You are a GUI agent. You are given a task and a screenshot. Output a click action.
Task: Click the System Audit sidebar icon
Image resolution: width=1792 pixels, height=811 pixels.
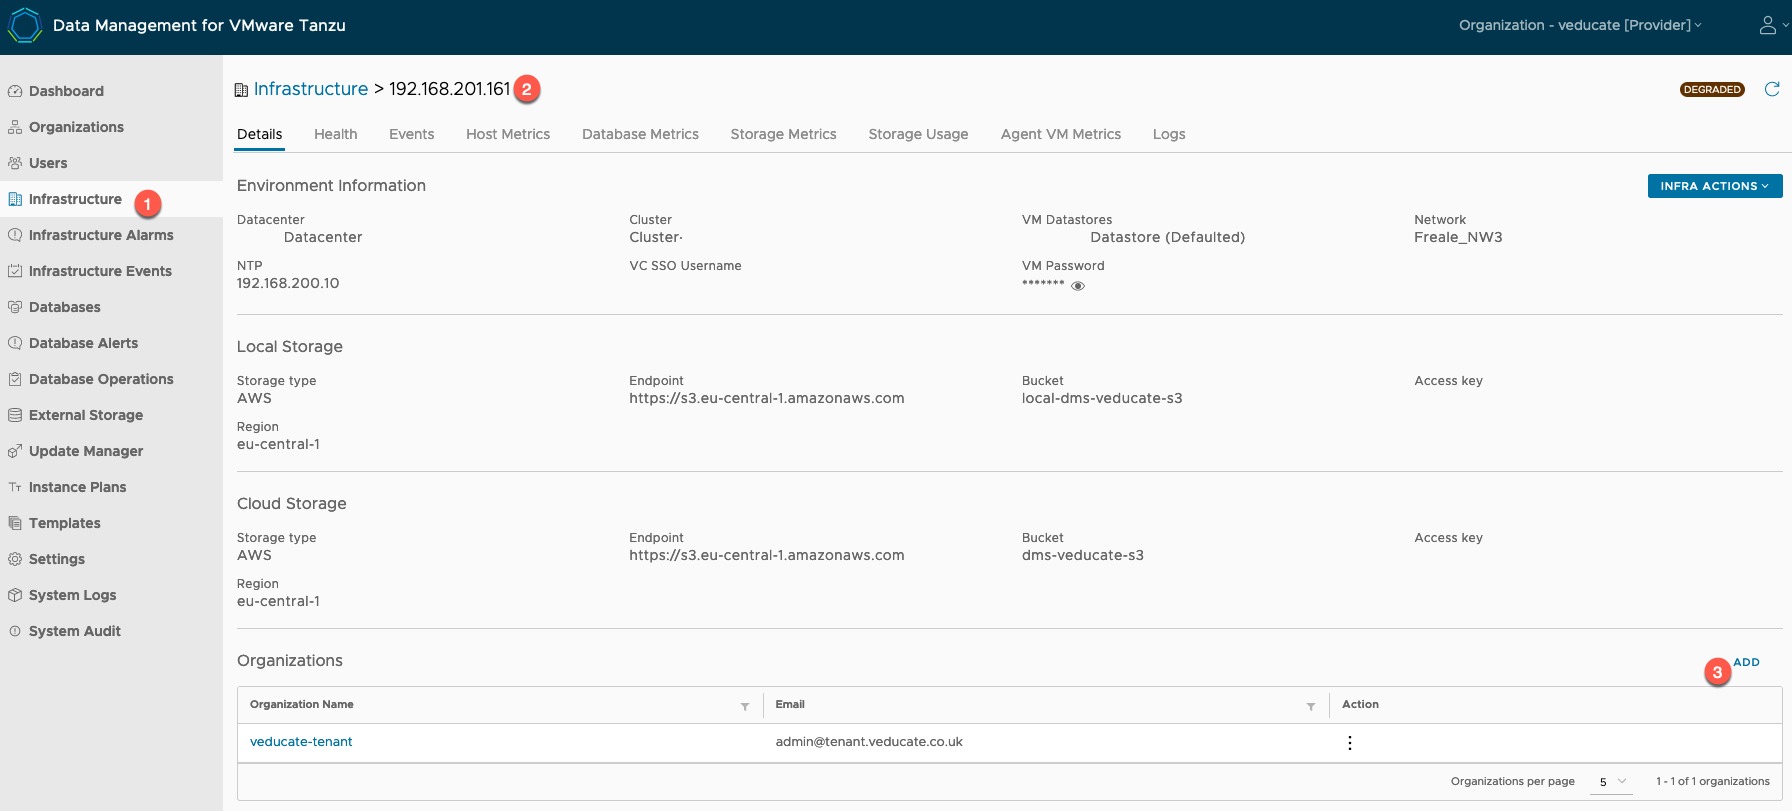(15, 631)
